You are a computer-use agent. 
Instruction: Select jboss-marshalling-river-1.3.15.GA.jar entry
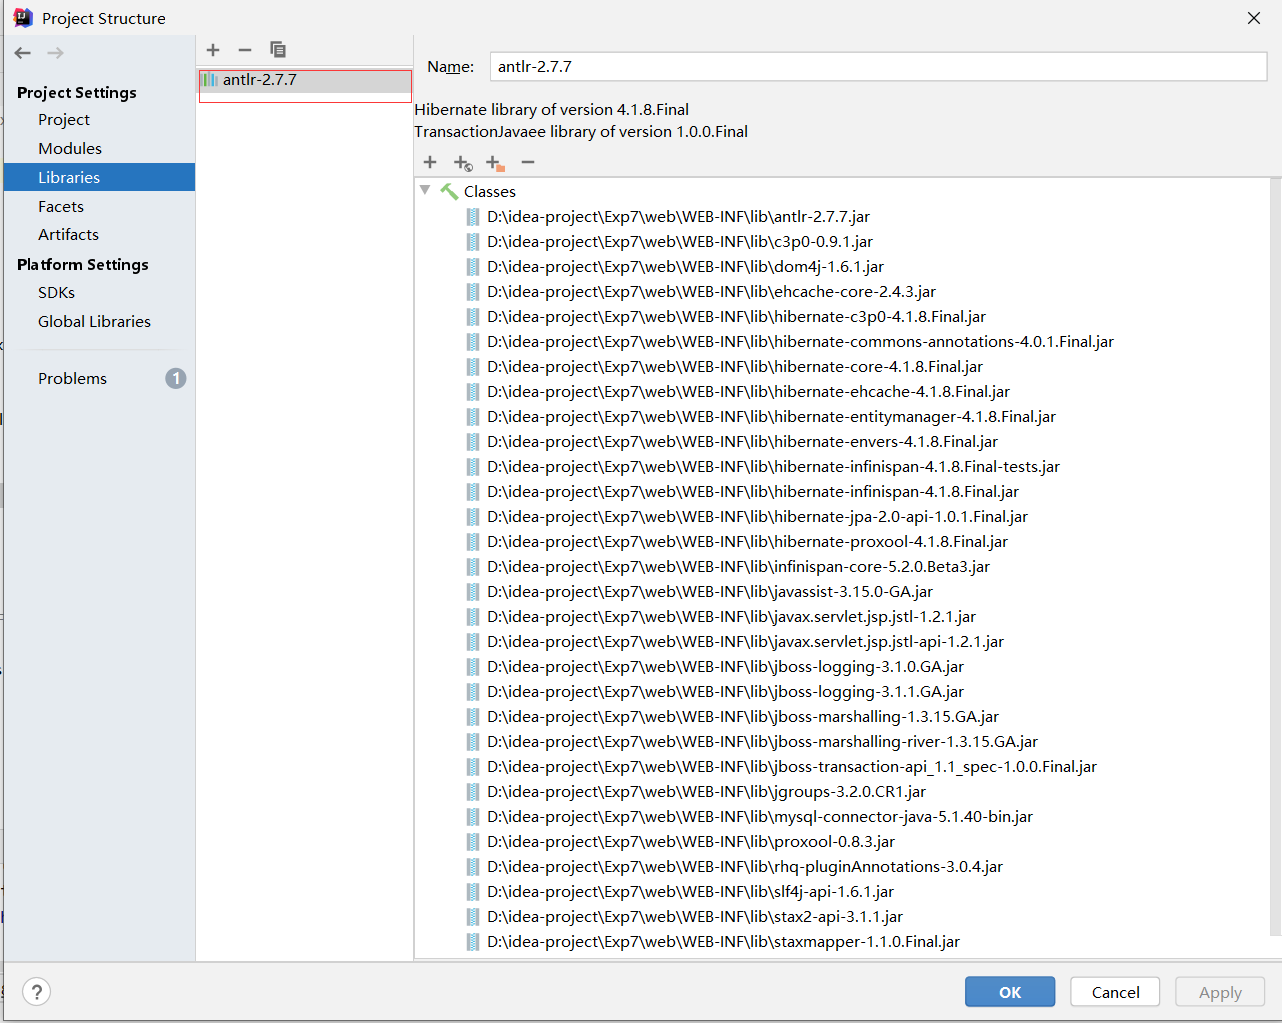point(762,742)
